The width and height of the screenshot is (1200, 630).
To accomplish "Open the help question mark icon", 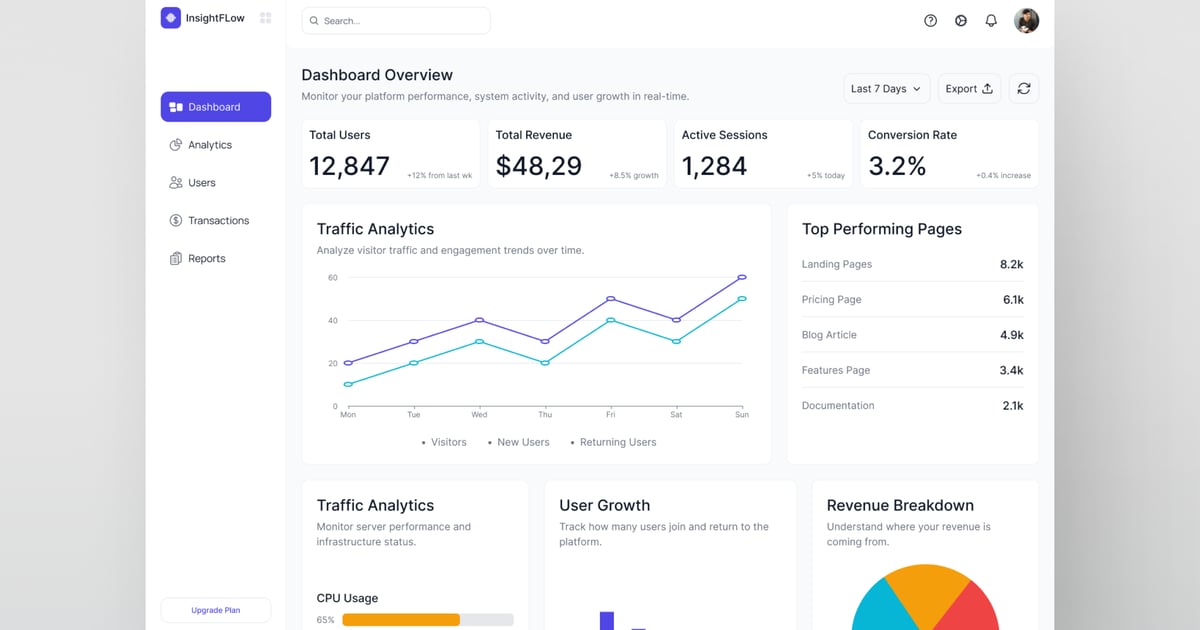I will click(930, 21).
